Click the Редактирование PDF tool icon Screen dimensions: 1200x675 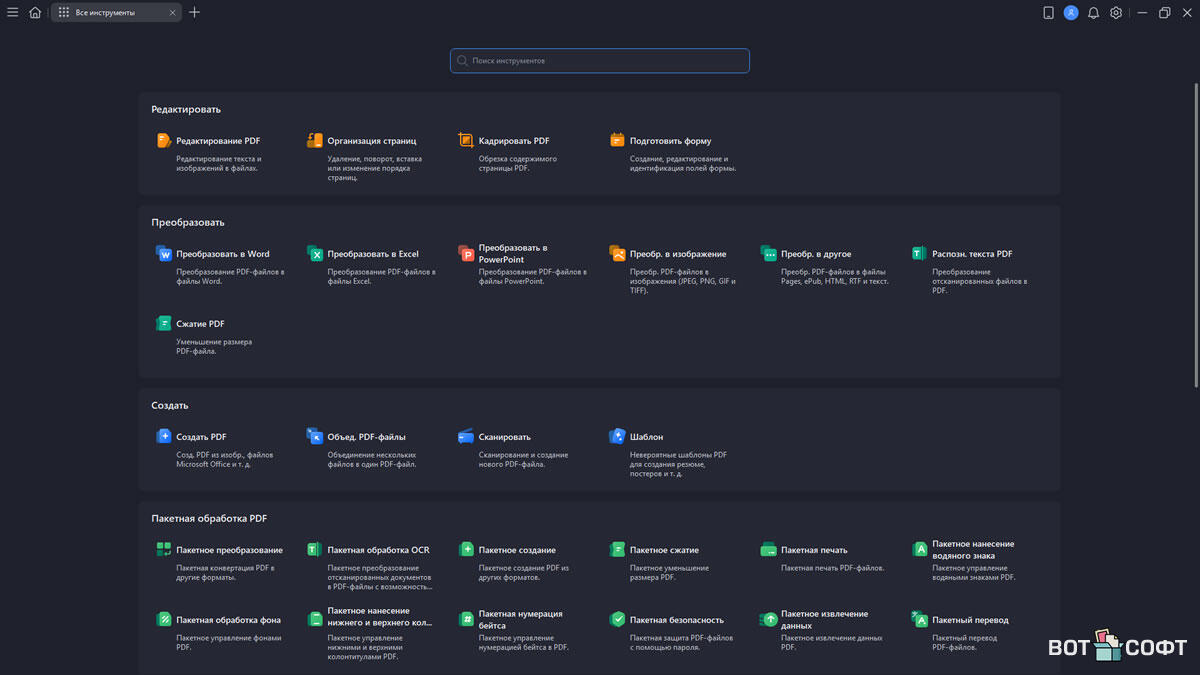tap(164, 141)
